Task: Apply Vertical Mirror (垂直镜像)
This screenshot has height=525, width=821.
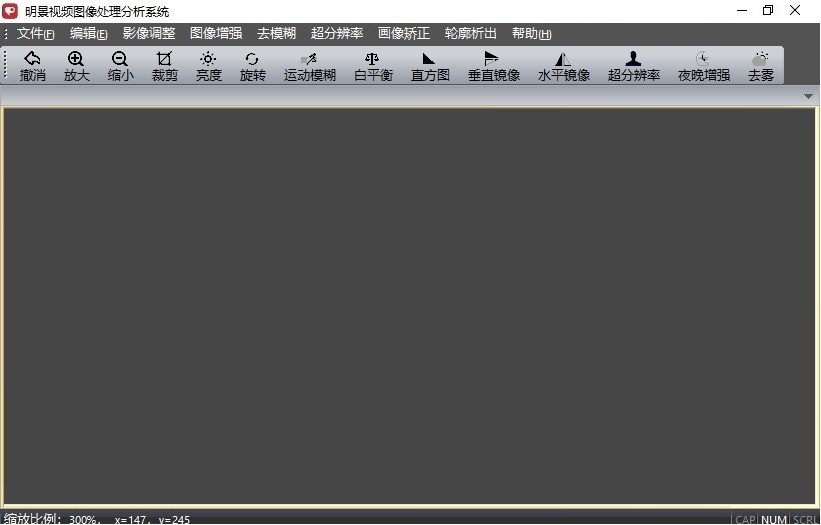Action: (493, 66)
